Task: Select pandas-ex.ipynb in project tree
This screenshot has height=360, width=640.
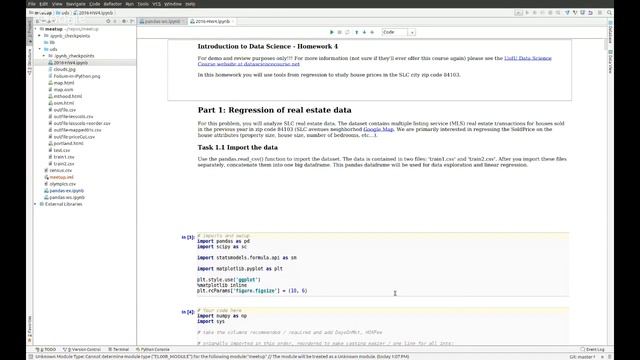Action: (x=67, y=191)
